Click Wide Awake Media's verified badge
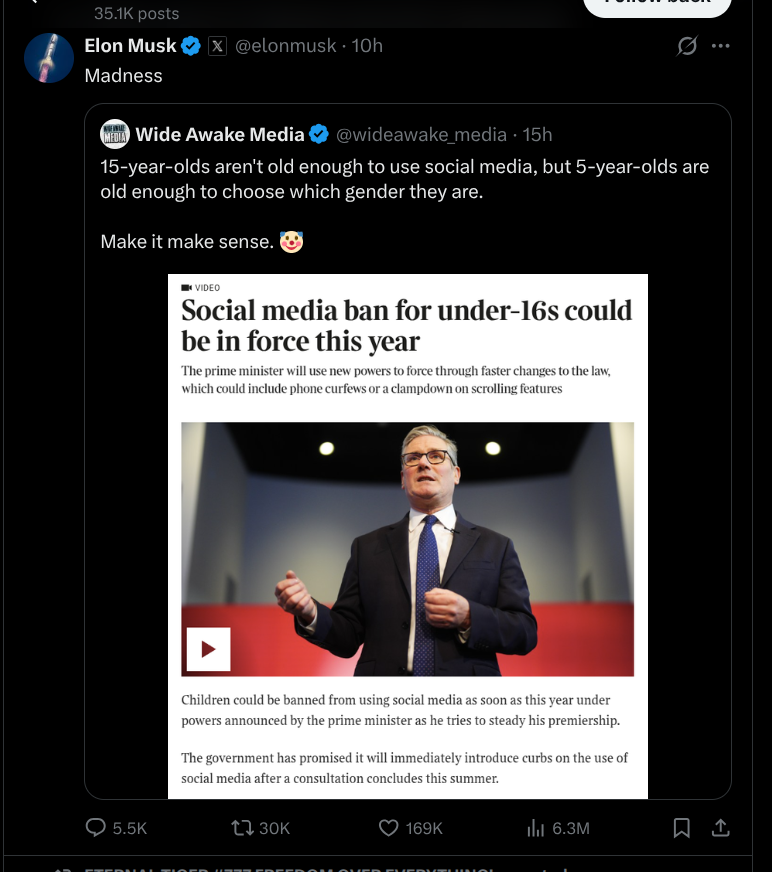 319,134
